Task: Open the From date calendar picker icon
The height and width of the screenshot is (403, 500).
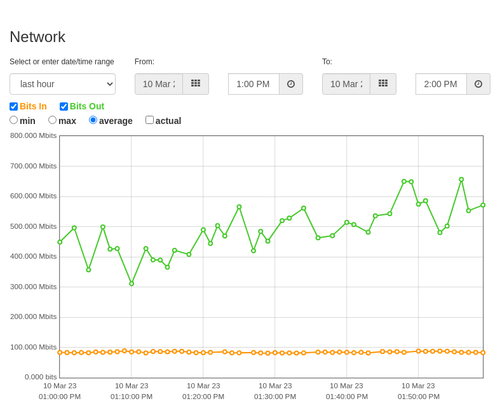Action: pos(196,84)
